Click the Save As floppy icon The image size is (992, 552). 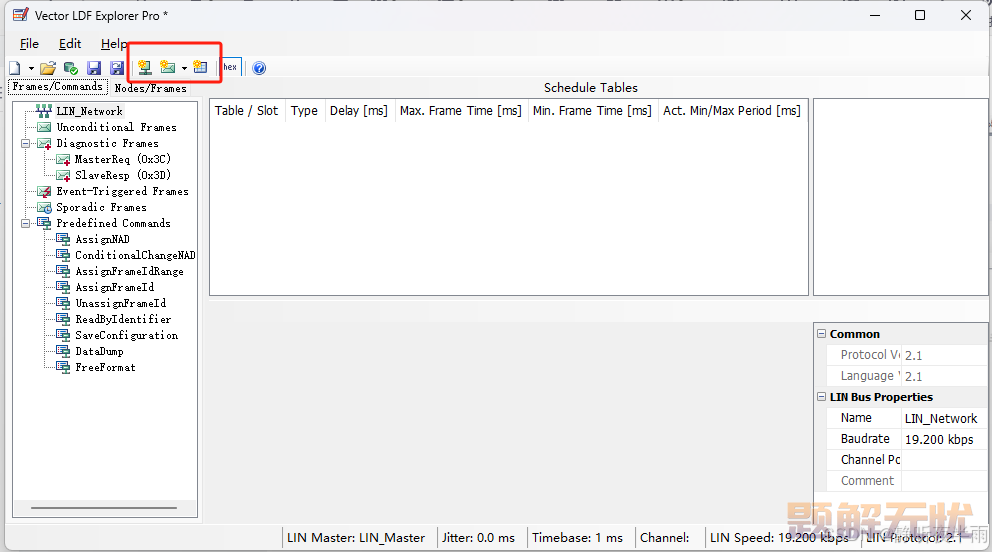click(117, 68)
